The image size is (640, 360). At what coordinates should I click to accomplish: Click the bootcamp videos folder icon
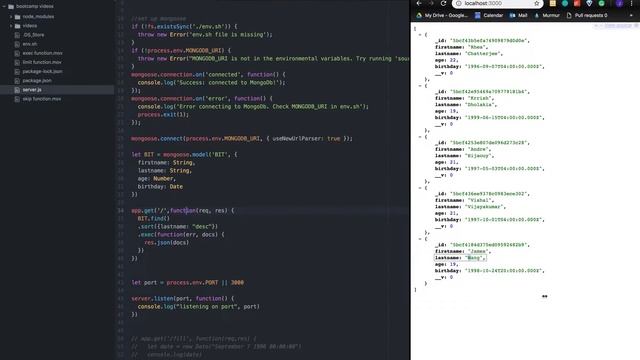[11, 7]
